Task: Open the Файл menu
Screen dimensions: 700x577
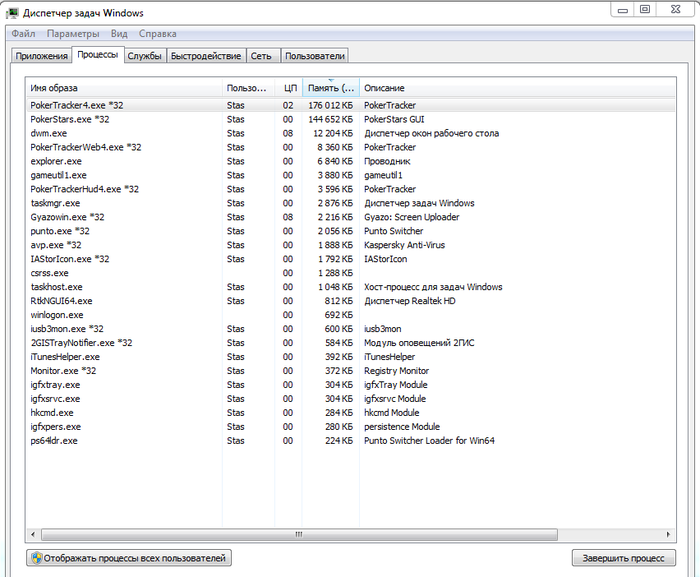Action: (x=23, y=33)
